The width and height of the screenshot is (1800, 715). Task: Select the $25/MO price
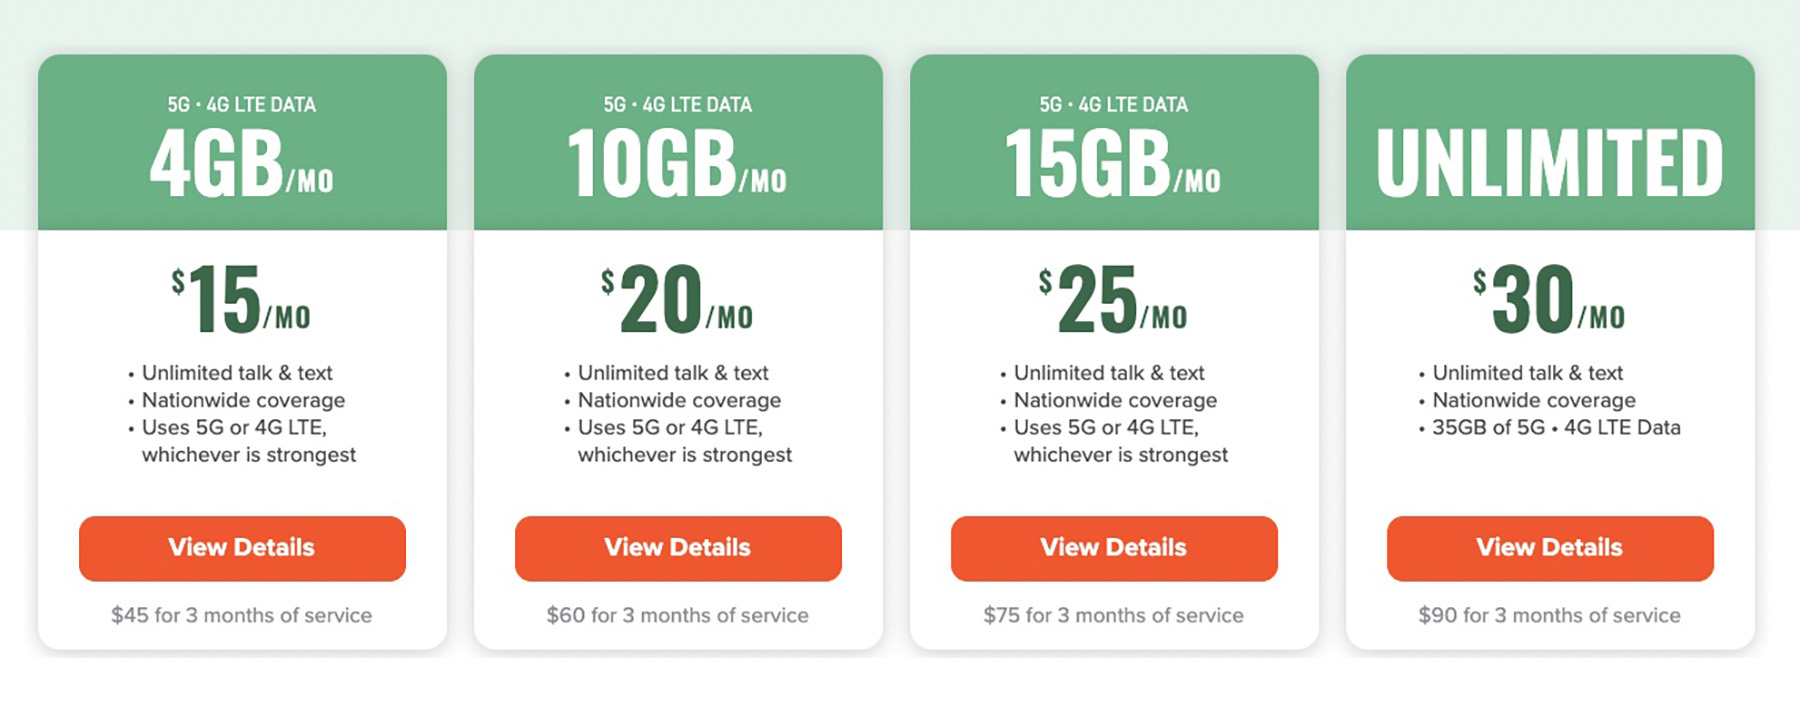1113,299
